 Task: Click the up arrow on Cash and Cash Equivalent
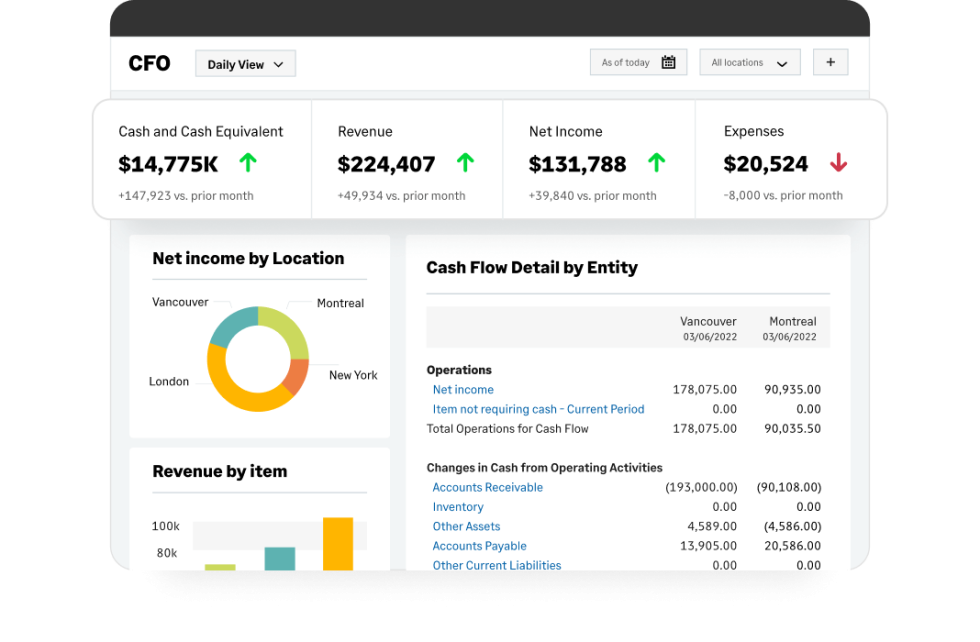tap(248, 162)
